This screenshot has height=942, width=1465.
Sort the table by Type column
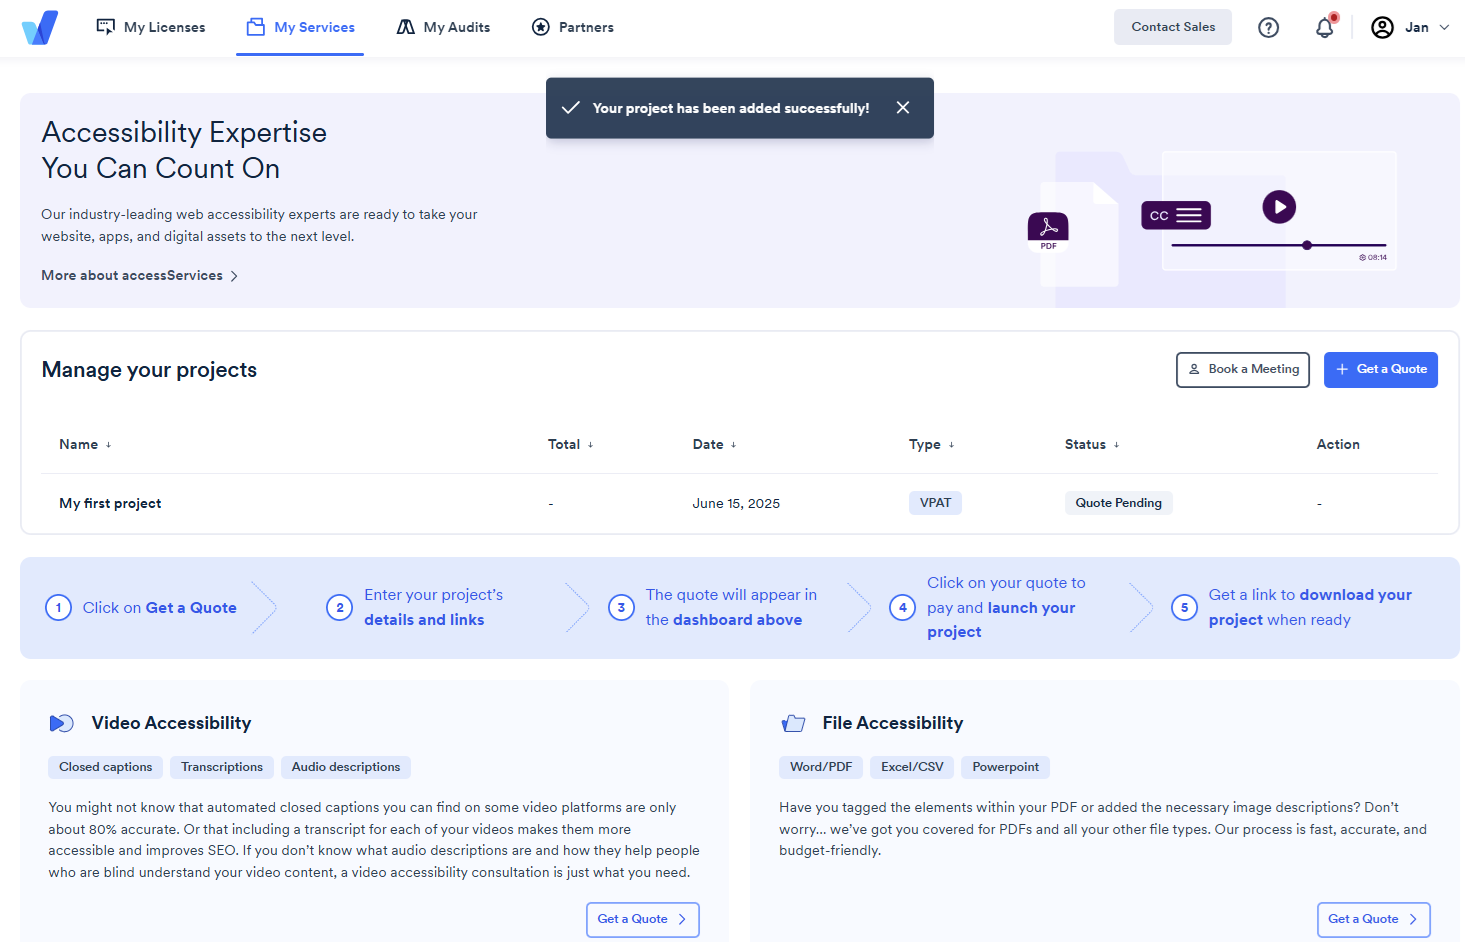click(x=931, y=444)
